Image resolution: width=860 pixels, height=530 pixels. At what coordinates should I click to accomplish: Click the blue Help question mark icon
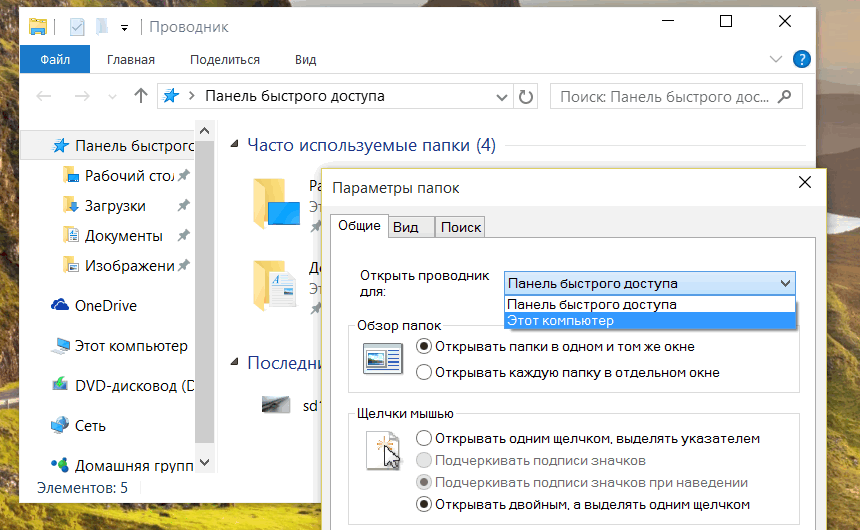[x=801, y=59]
